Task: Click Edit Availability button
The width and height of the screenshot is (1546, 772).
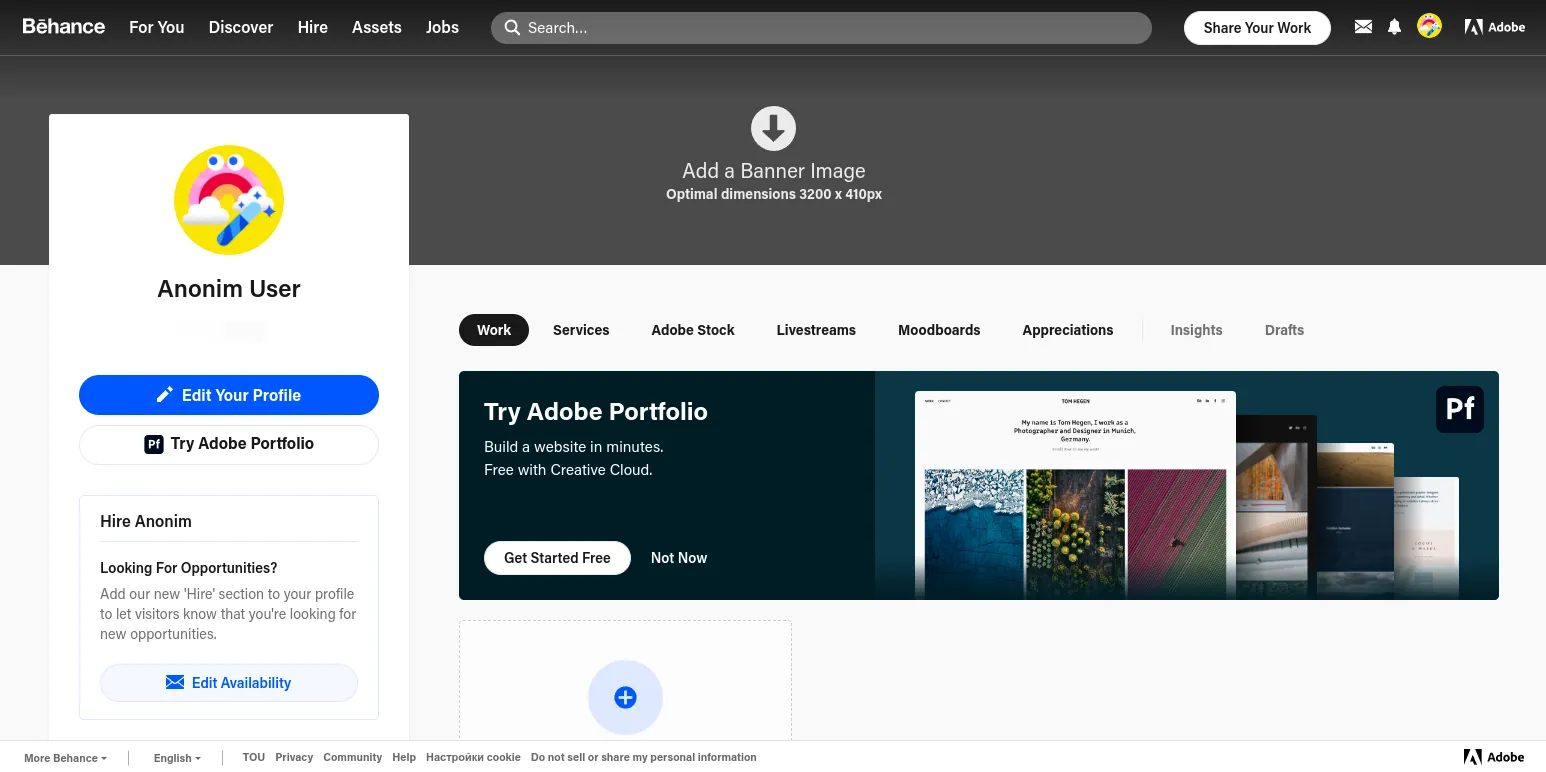Action: click(x=229, y=683)
